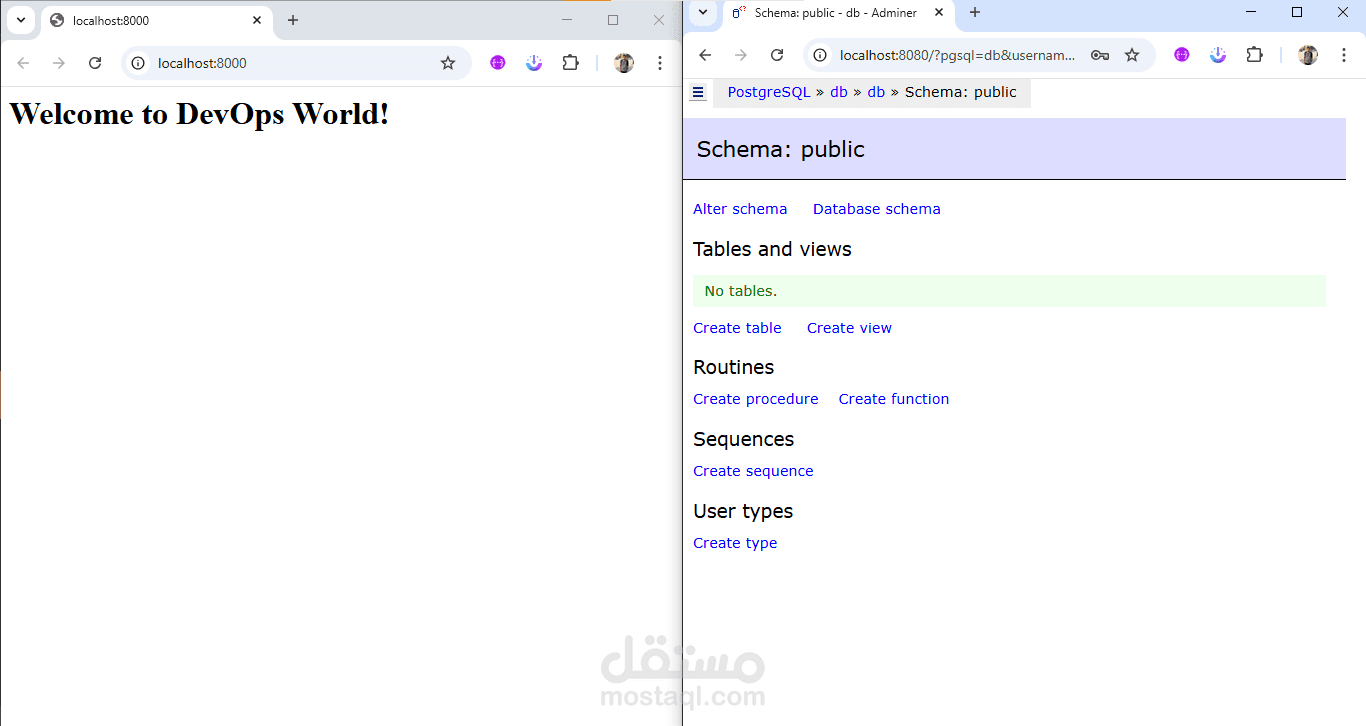Screen dimensions: 1366x726
Task: View site information for localhost:8080
Action: [x=821, y=55]
